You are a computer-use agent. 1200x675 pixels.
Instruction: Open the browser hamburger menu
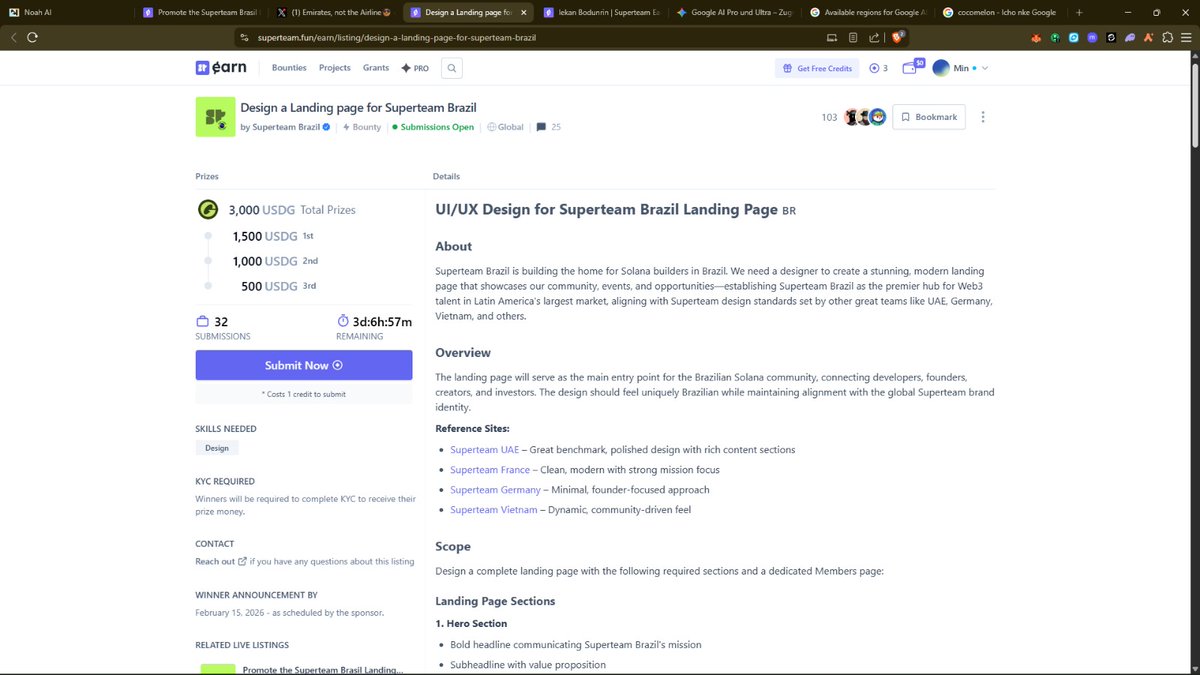[1186, 38]
